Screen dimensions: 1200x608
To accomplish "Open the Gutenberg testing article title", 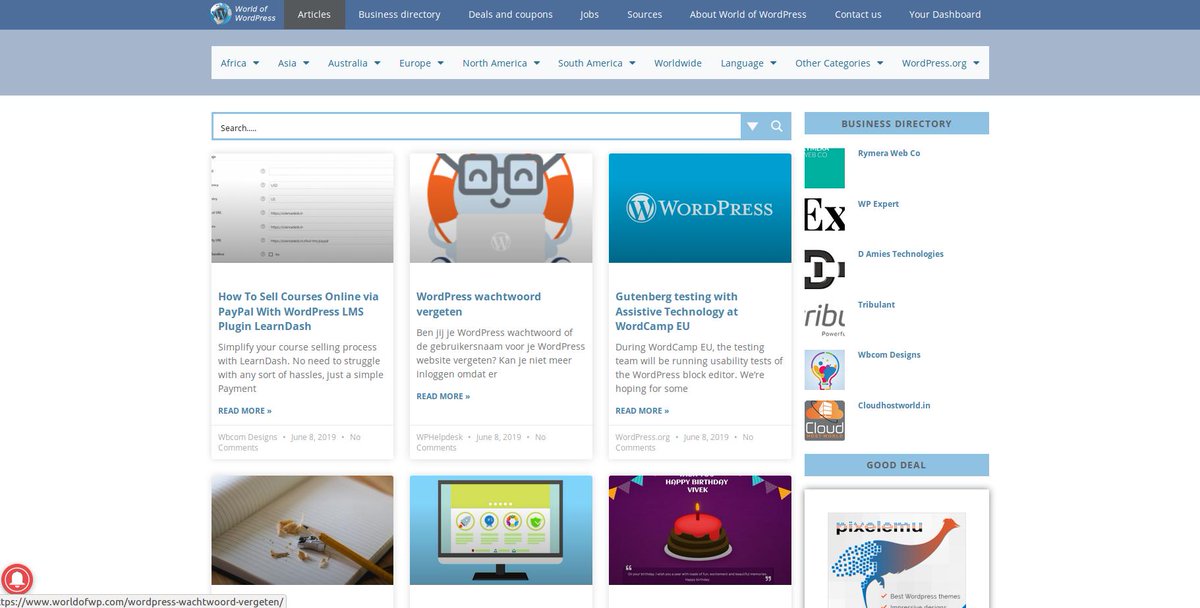I will pyautogui.click(x=676, y=311).
